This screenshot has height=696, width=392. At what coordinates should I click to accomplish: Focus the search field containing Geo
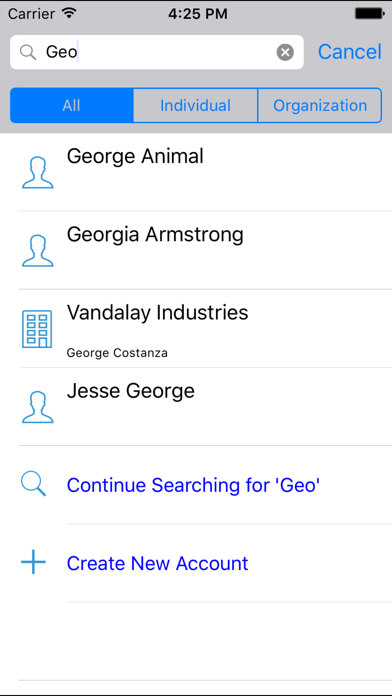point(157,52)
